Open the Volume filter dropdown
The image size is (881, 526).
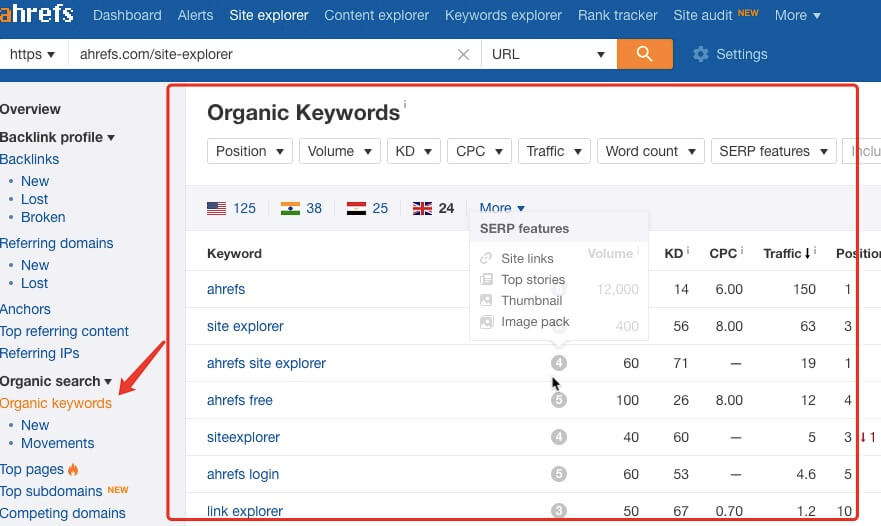pos(339,151)
